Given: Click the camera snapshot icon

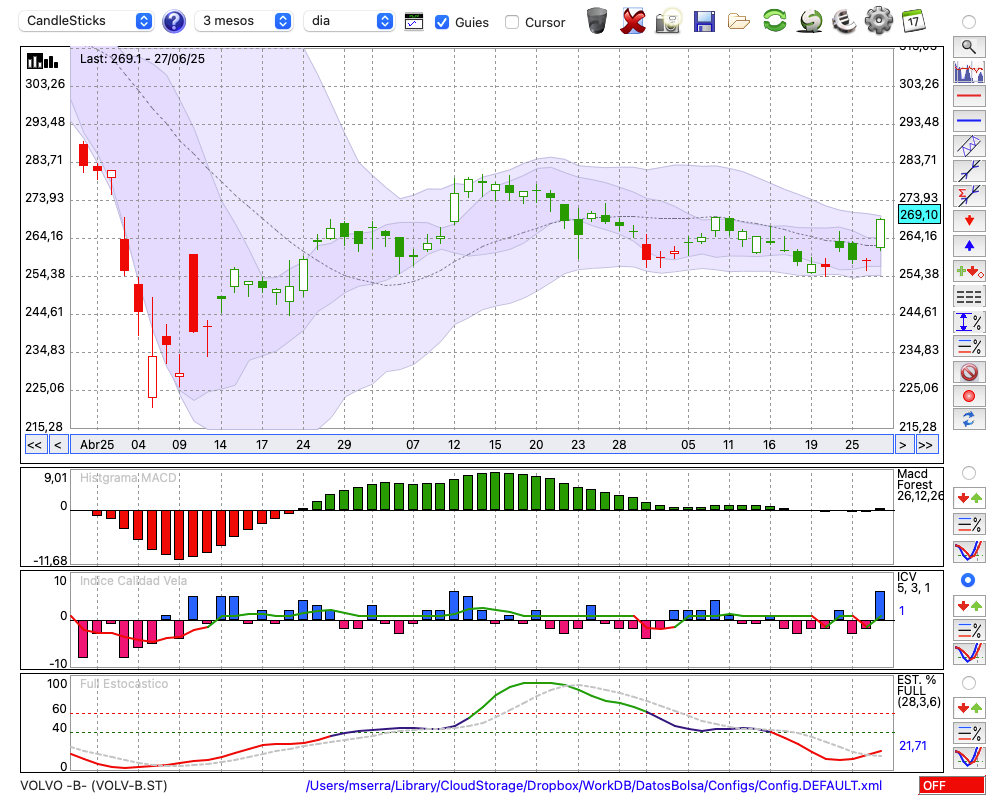Looking at the screenshot, I should (x=668, y=21).
